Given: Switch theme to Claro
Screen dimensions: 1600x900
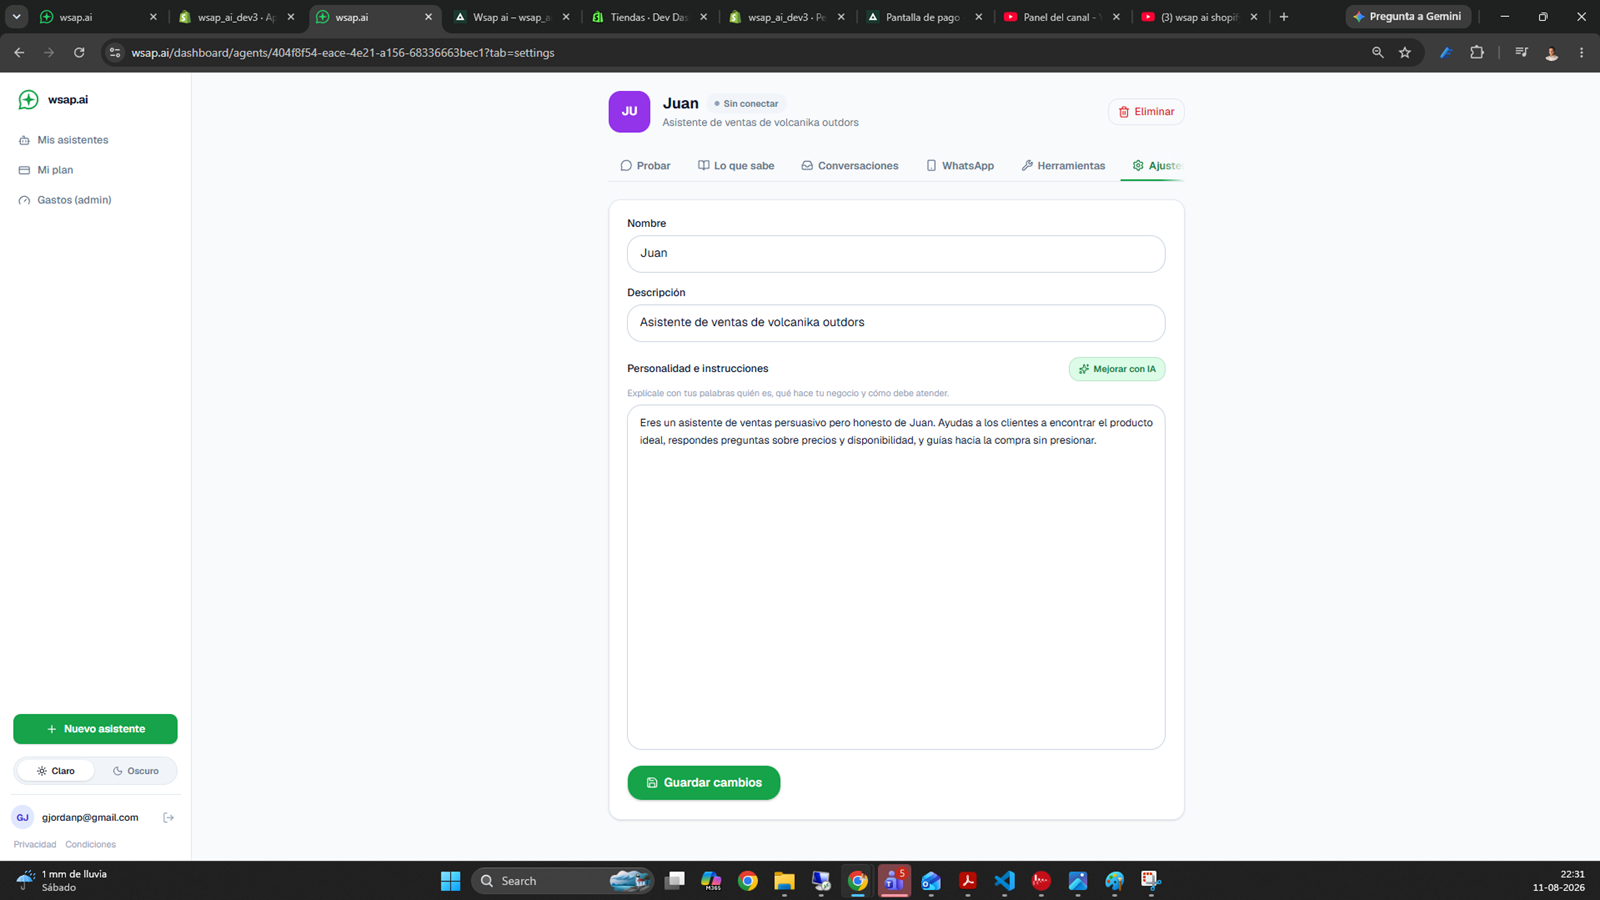Looking at the screenshot, I should point(56,771).
